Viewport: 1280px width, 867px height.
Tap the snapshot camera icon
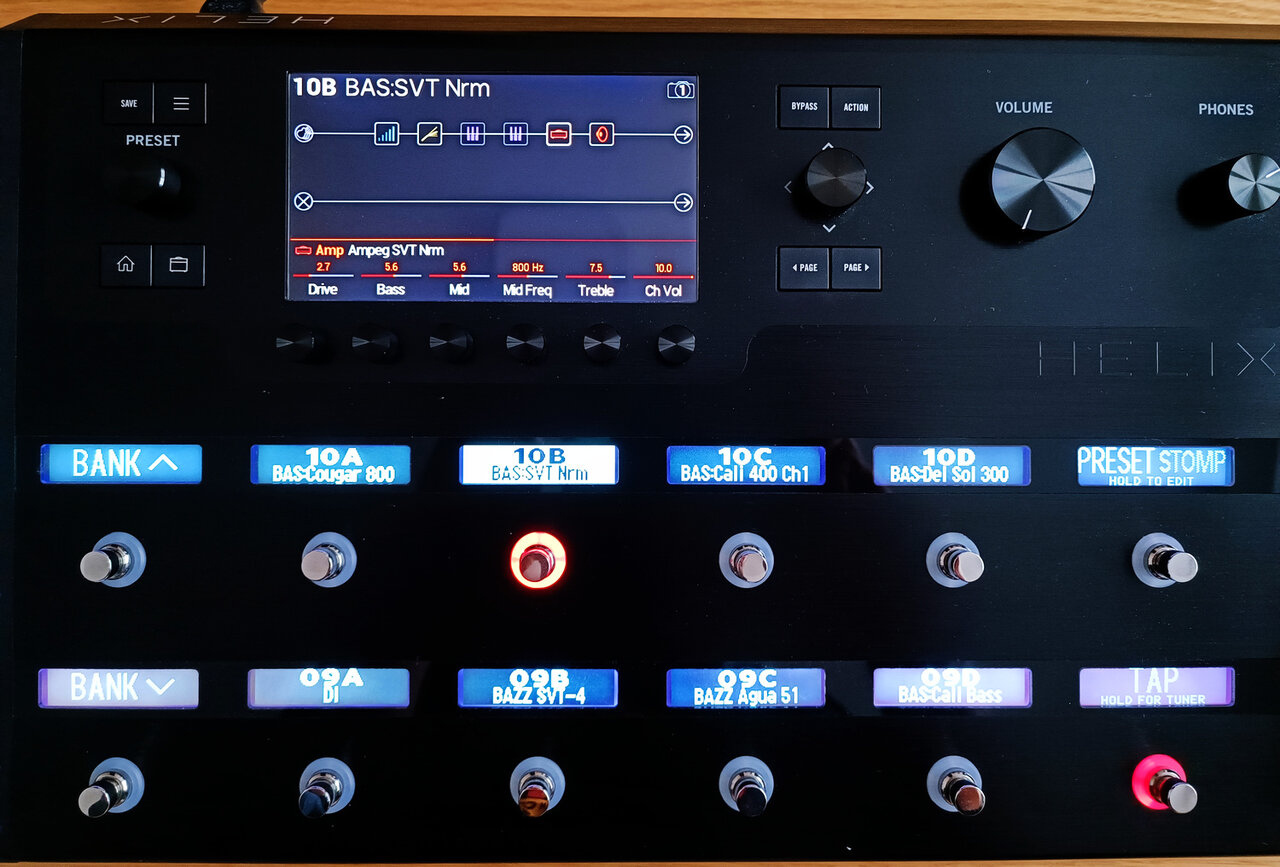[680, 90]
